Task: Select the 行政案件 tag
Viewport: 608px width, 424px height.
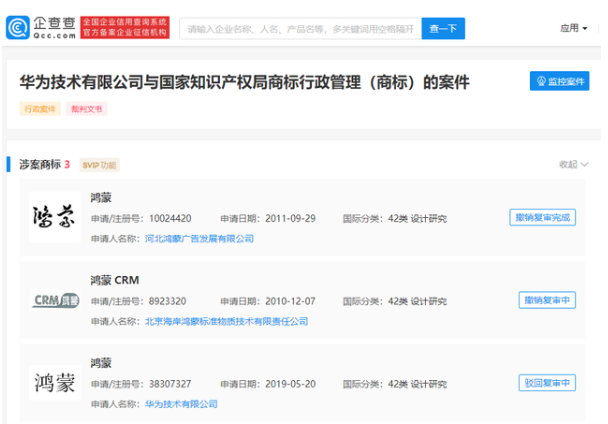Action: (x=40, y=109)
